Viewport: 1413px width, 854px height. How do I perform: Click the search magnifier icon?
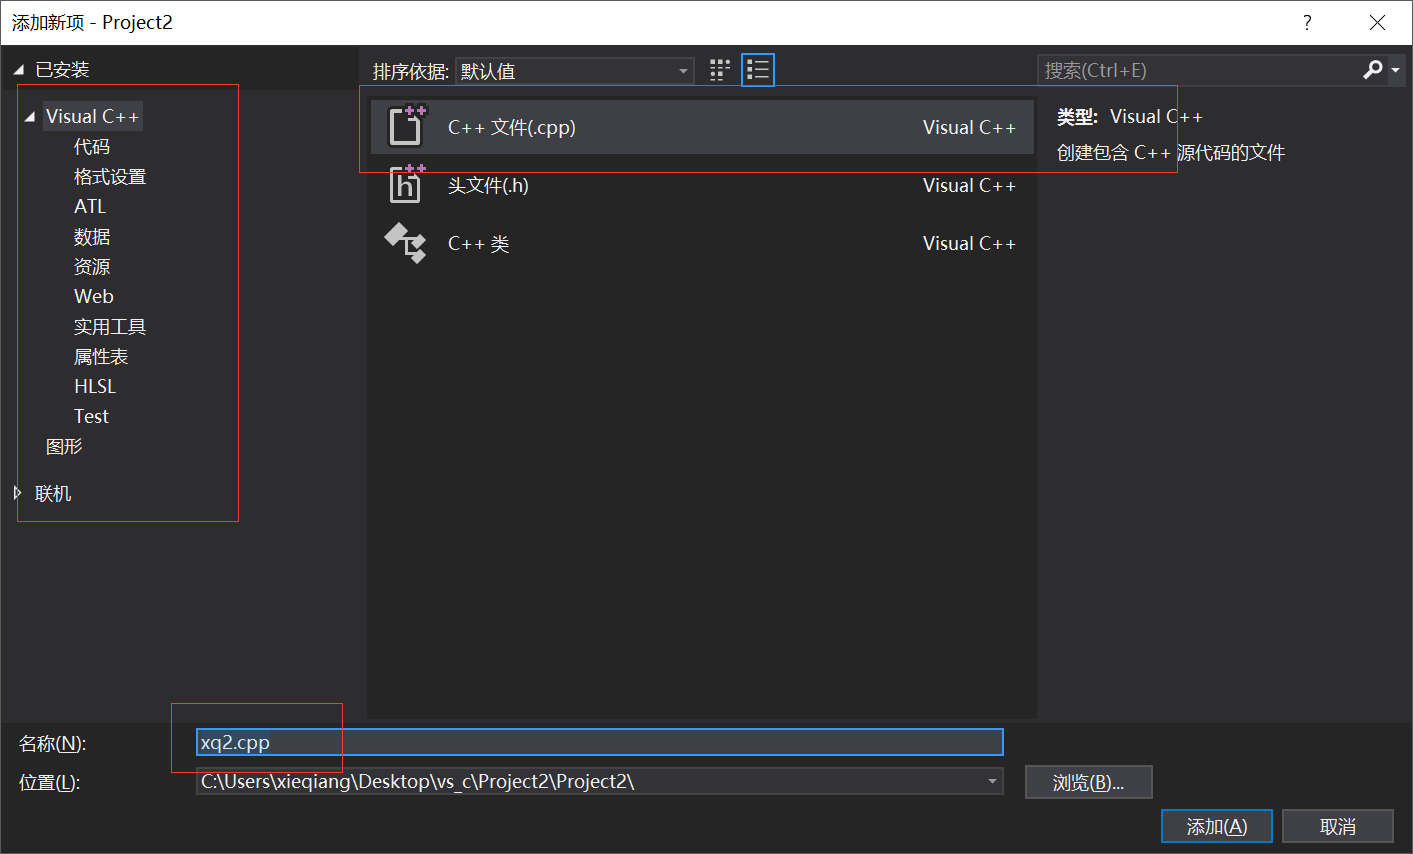click(1372, 69)
